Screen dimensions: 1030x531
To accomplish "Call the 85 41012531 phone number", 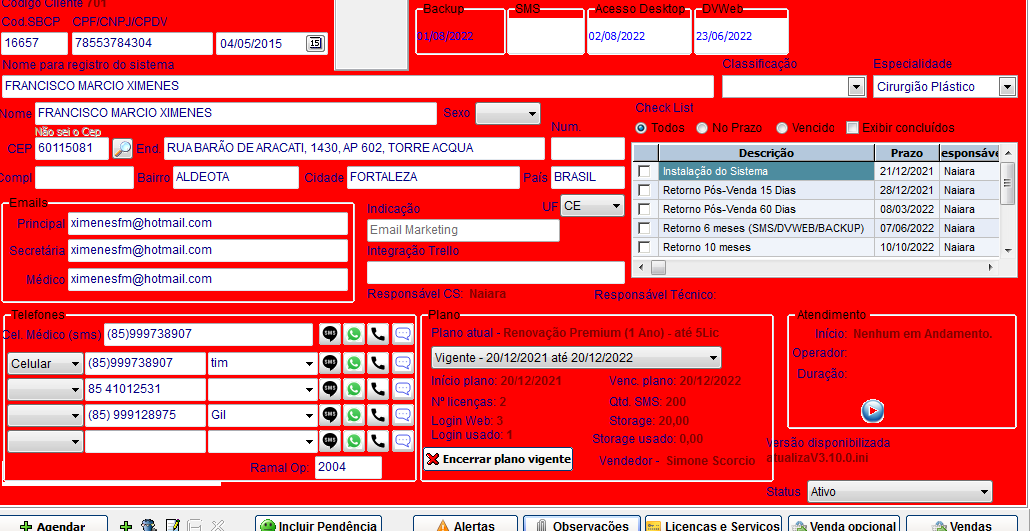I will click(x=378, y=389).
